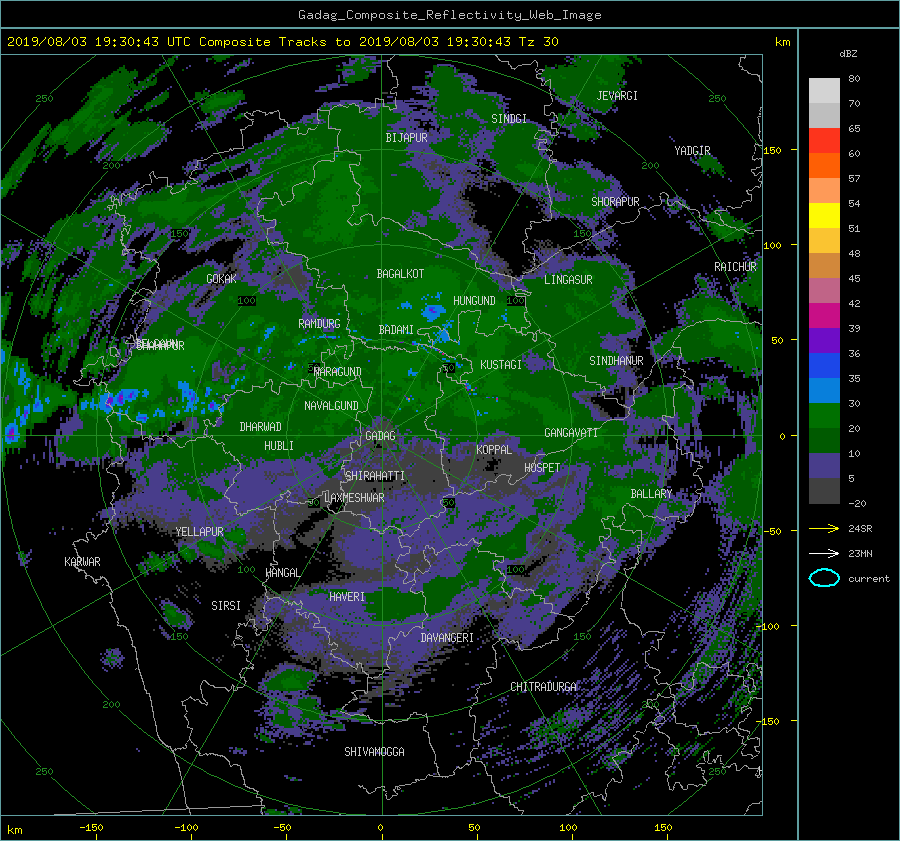900x841 pixels.
Task: Select the 2019/08/03 19:30:43 UTC timestamp line
Action: tap(283, 42)
